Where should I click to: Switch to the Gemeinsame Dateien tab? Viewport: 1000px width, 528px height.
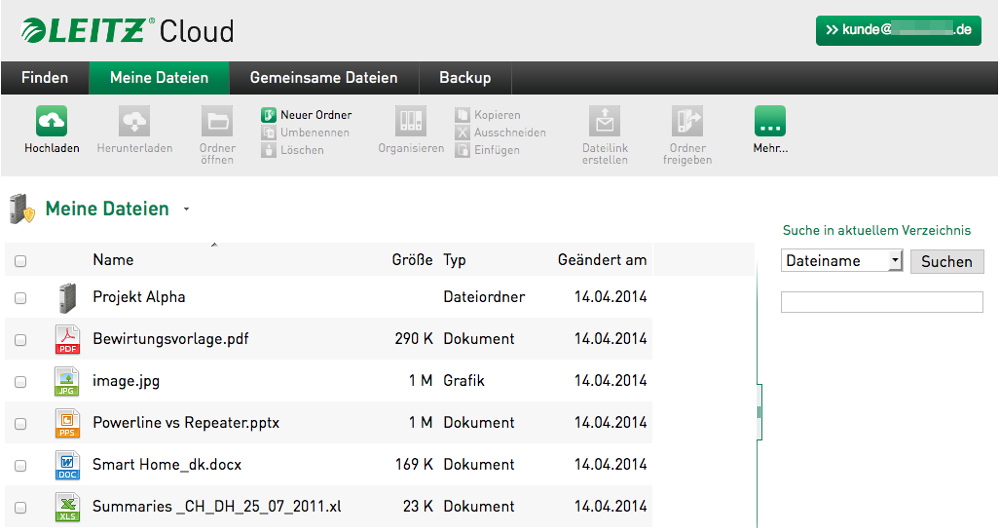click(x=324, y=78)
